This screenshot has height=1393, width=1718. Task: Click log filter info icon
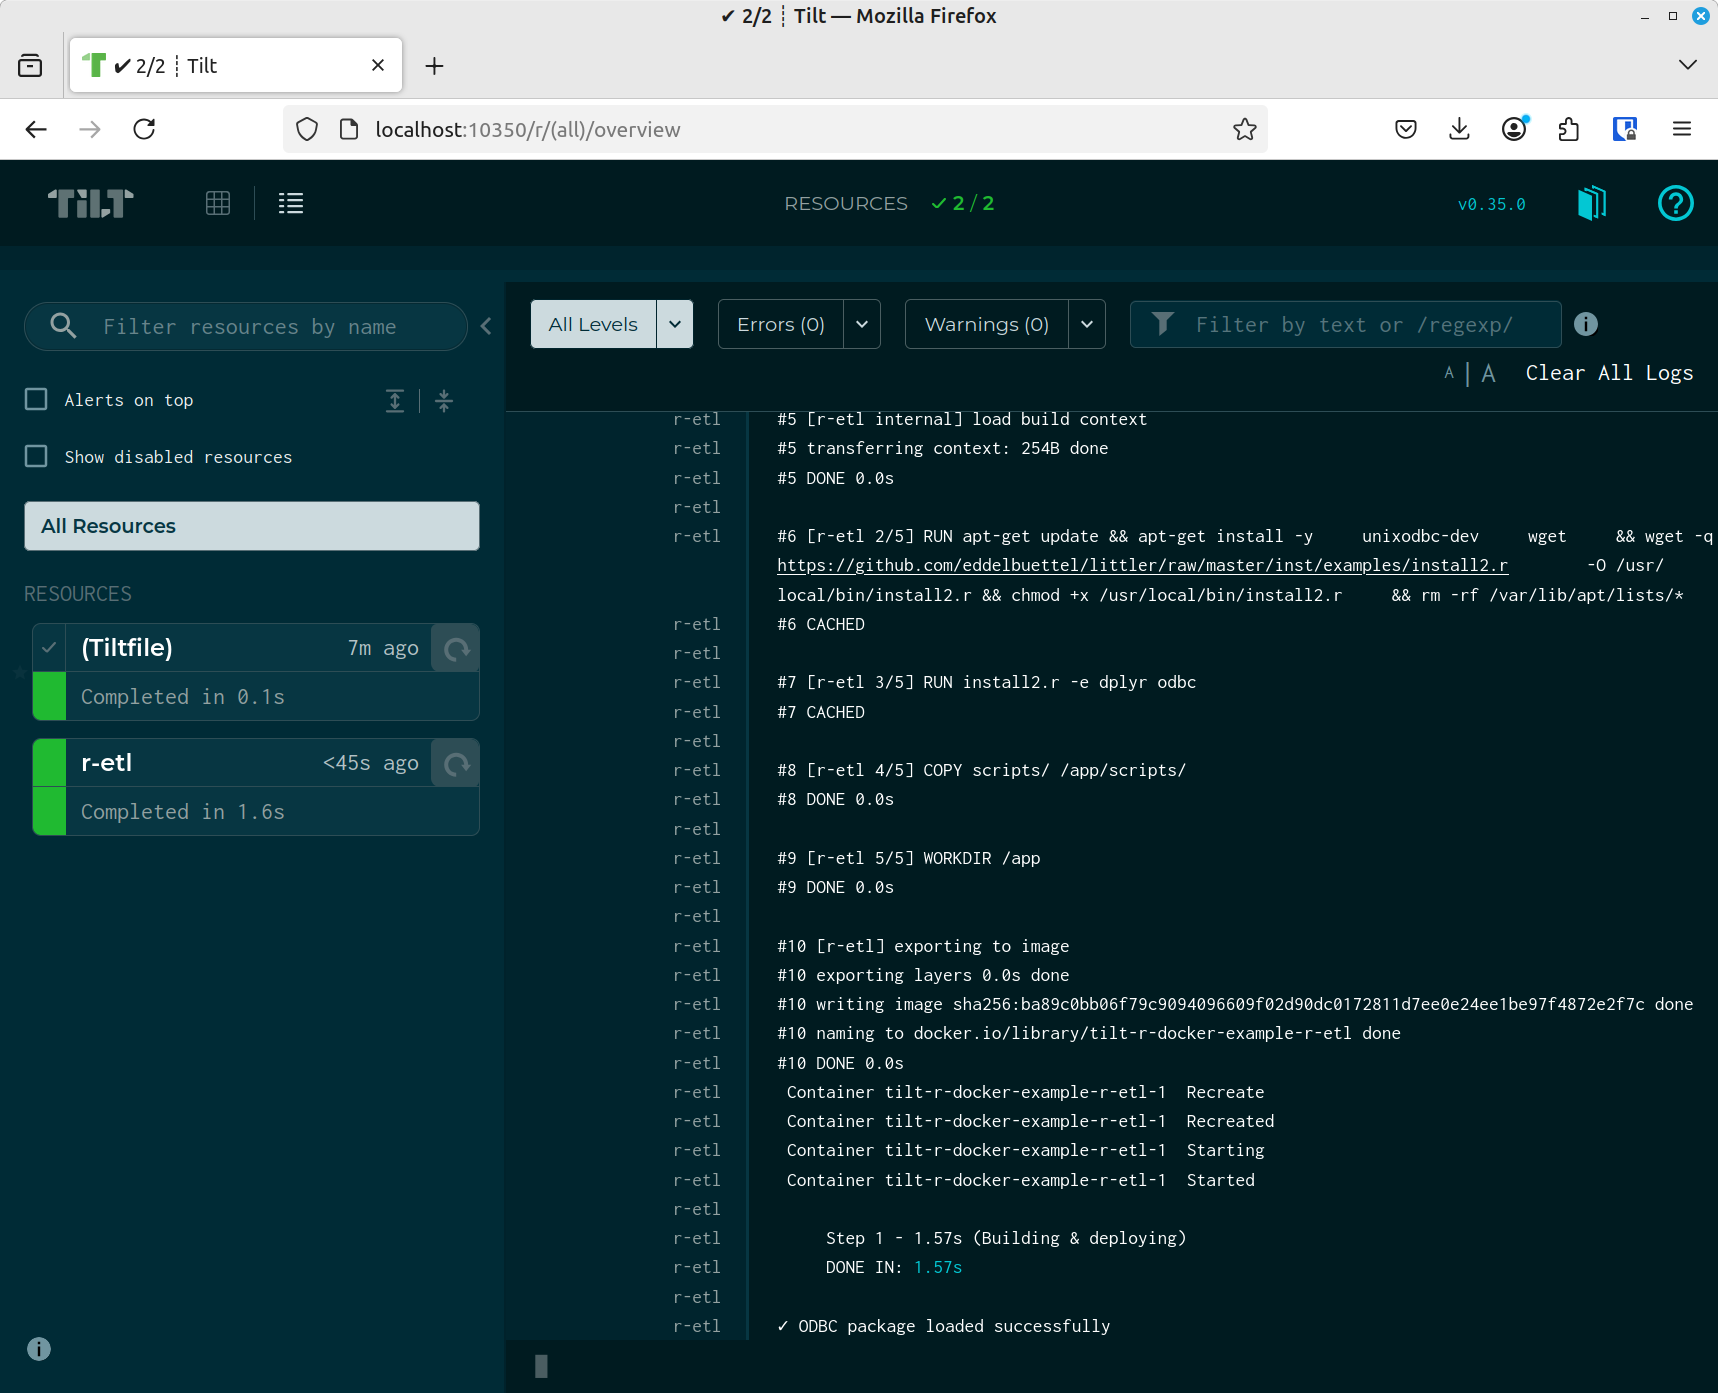(x=1586, y=324)
